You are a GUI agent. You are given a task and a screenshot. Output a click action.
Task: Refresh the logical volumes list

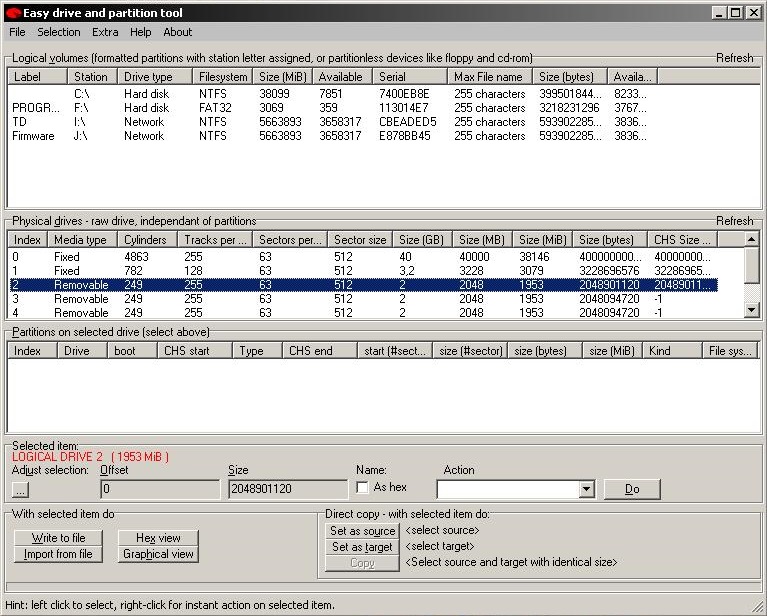[x=734, y=58]
